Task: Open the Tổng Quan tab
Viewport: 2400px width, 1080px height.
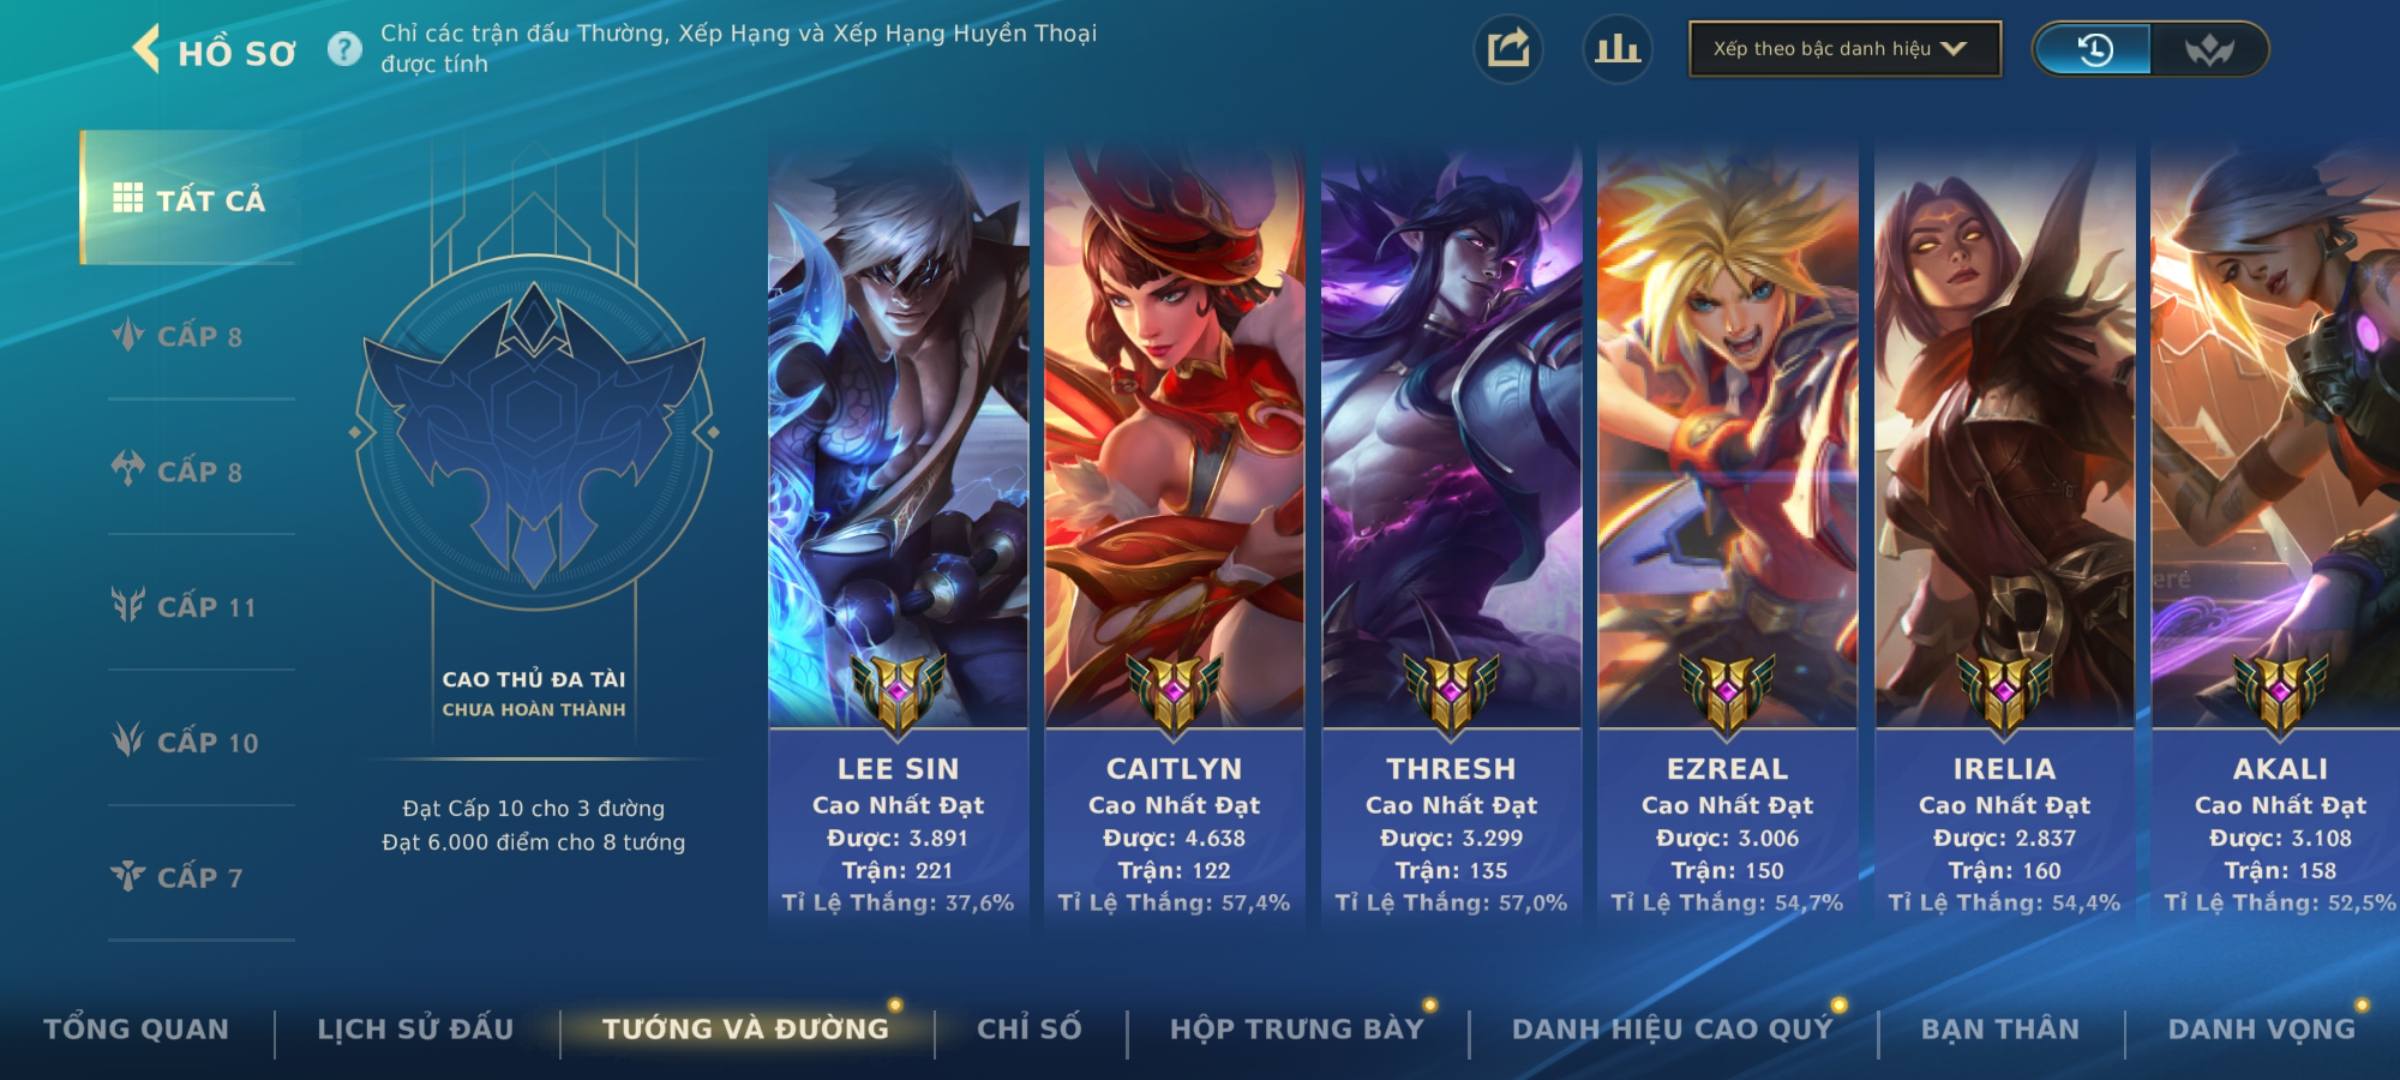Action: 136,1029
